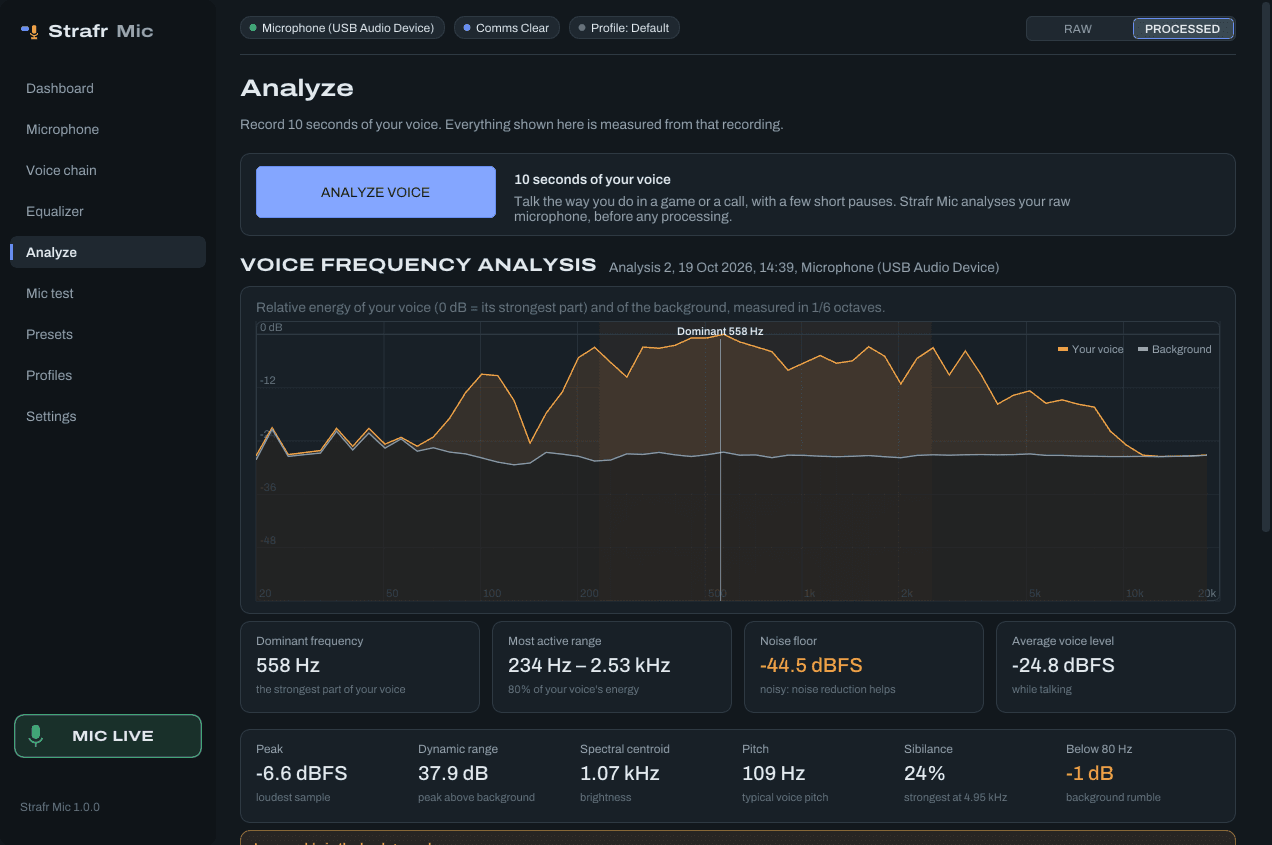Open the Equalizer page
The height and width of the screenshot is (845, 1272).
click(x=108, y=211)
